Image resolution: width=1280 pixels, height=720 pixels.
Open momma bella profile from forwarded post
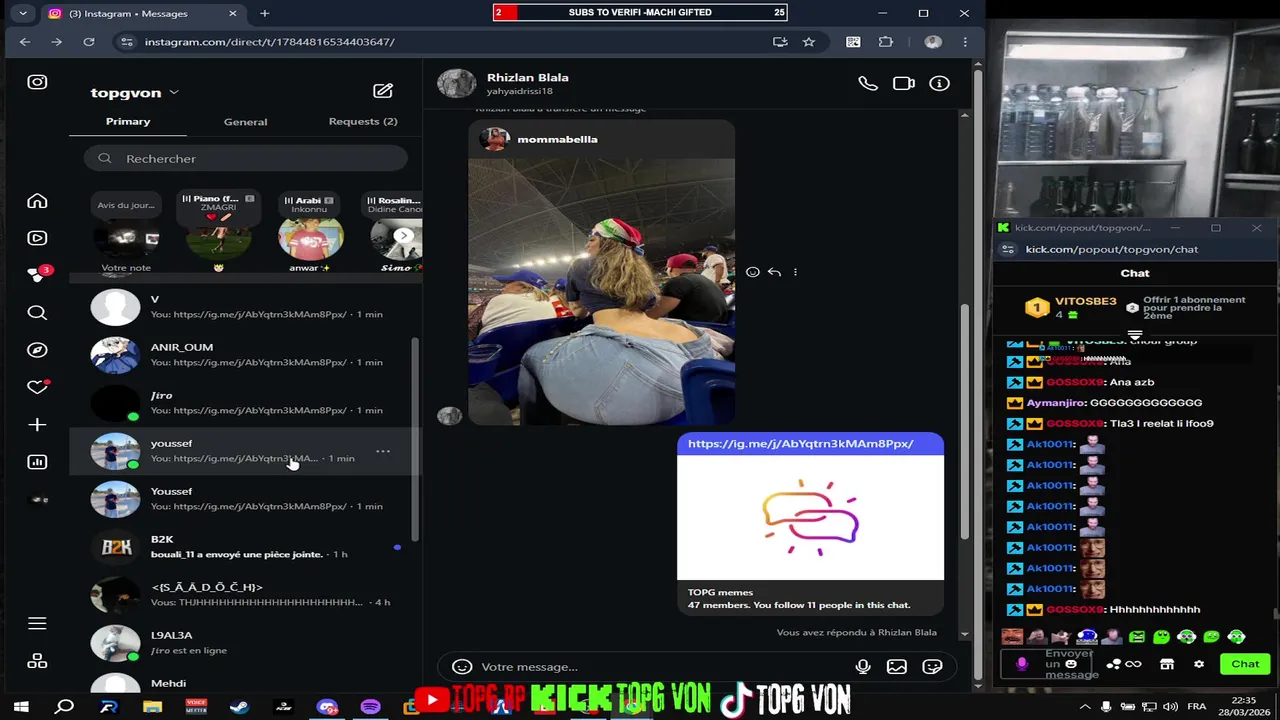(x=557, y=139)
